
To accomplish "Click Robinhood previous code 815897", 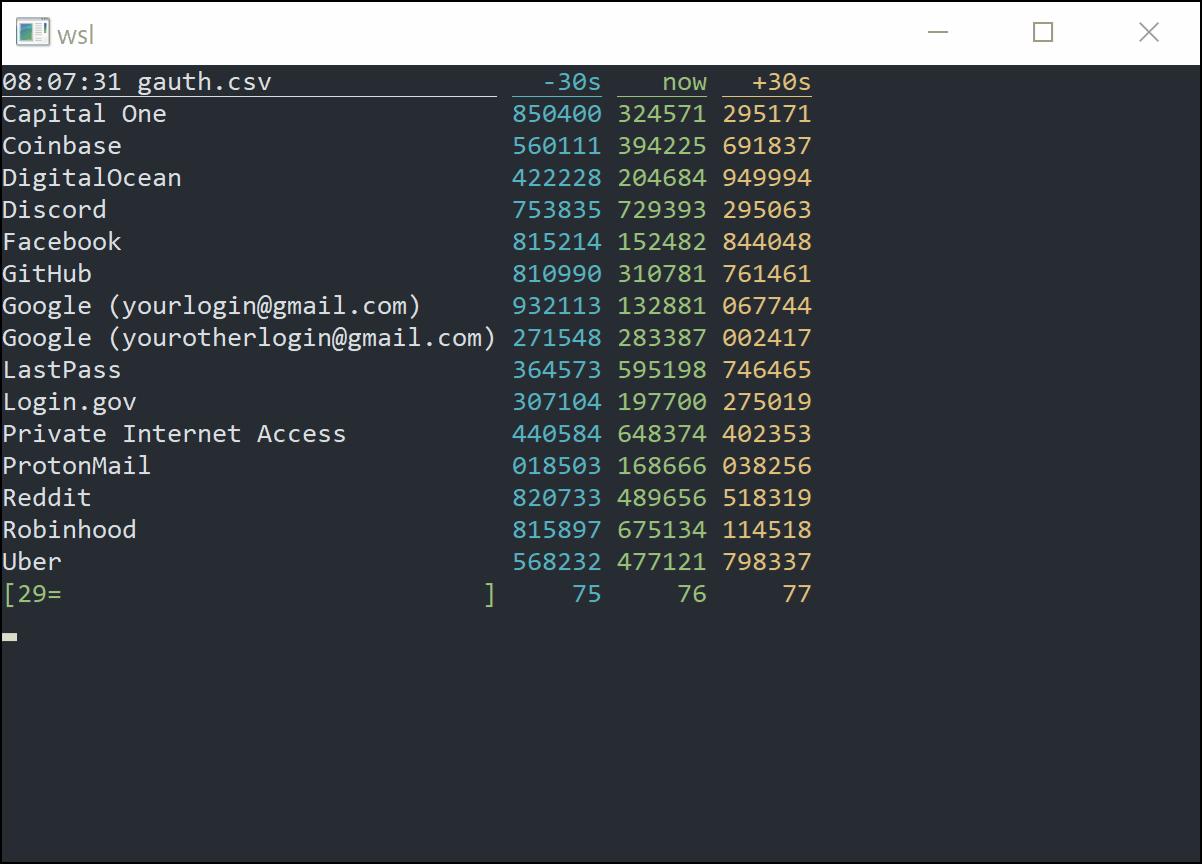I will [x=557, y=530].
